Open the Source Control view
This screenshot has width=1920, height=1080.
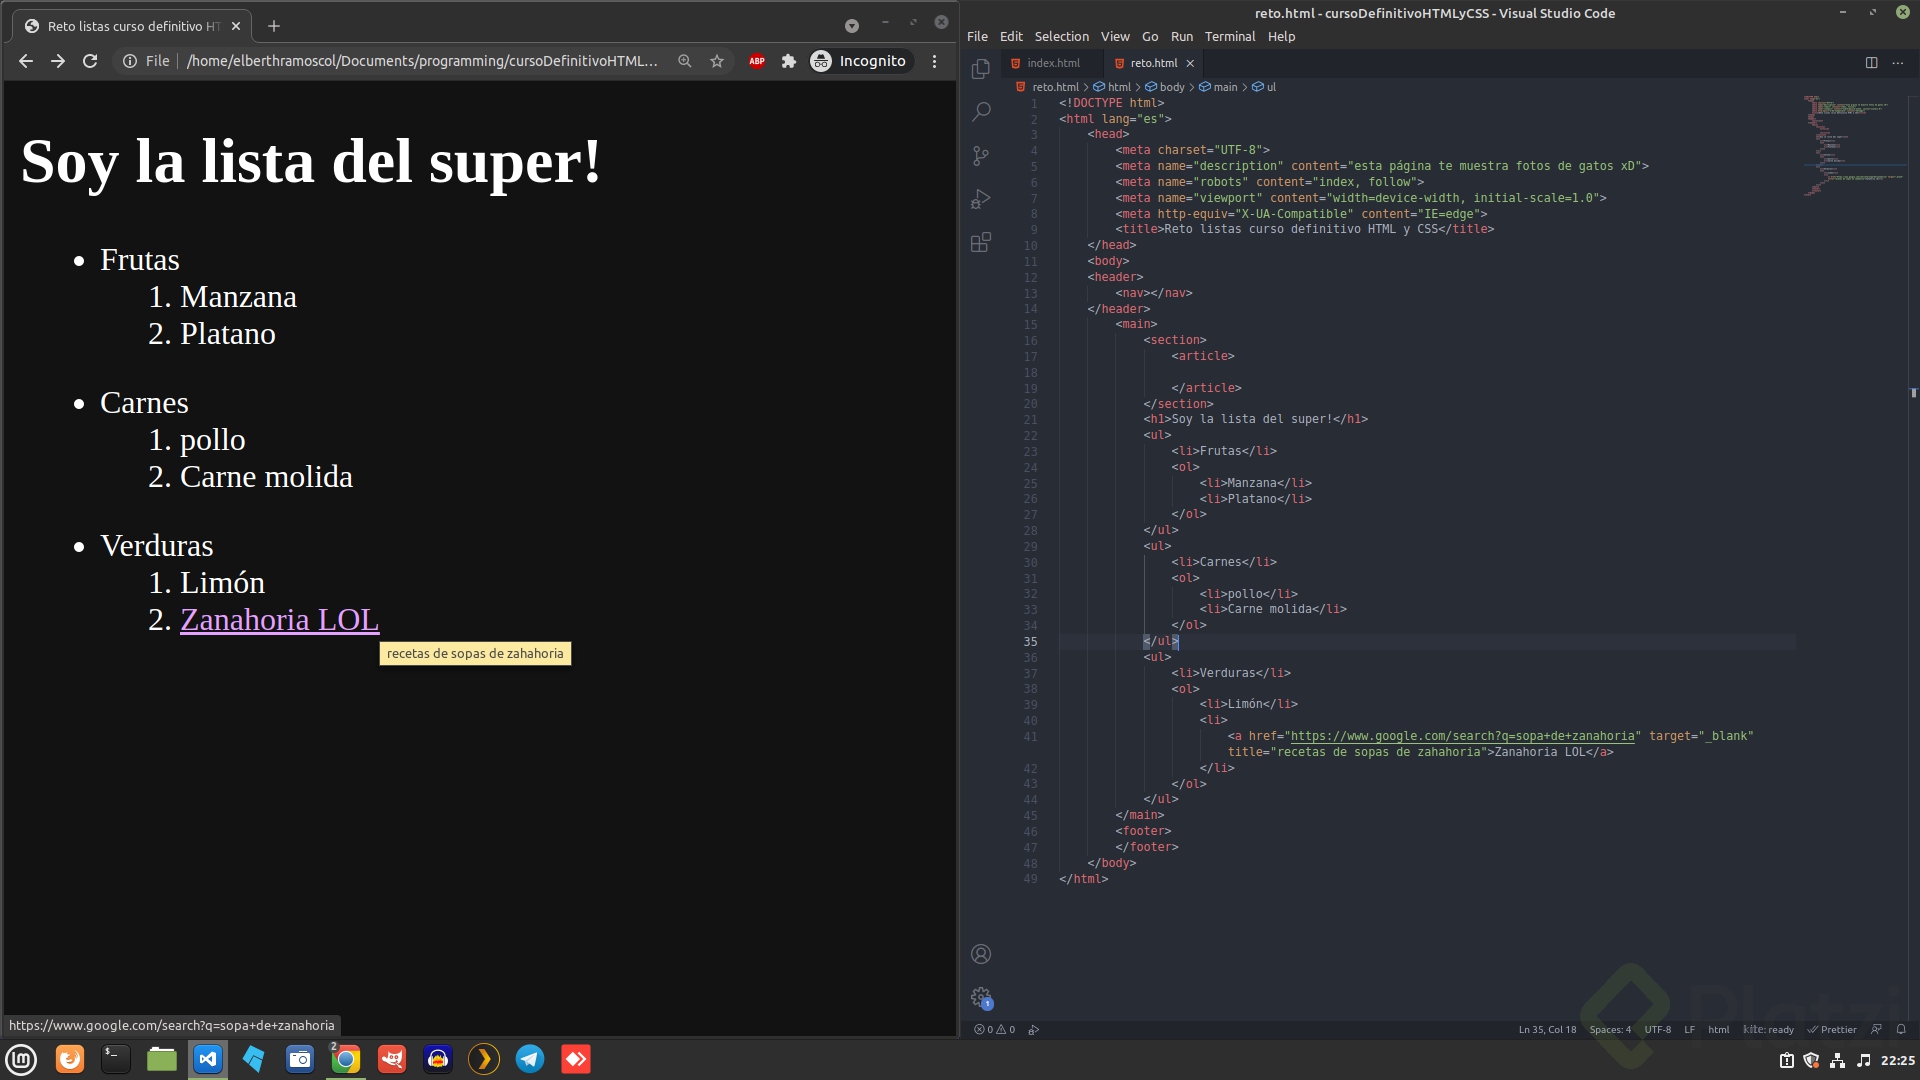pos(981,155)
